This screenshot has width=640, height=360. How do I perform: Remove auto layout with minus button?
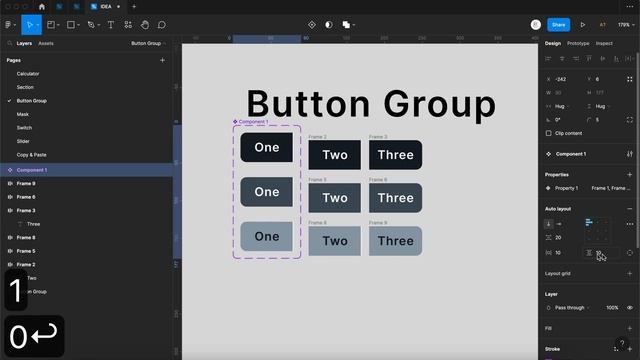(630, 209)
